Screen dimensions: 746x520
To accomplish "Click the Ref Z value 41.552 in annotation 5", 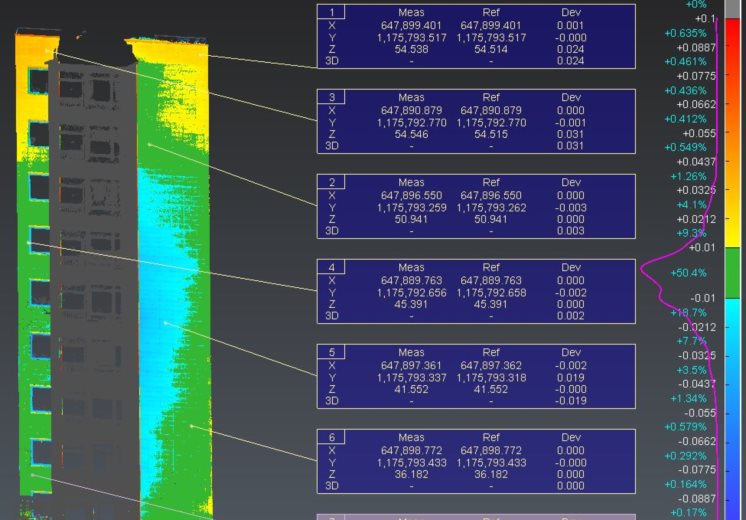I will coord(491,389).
